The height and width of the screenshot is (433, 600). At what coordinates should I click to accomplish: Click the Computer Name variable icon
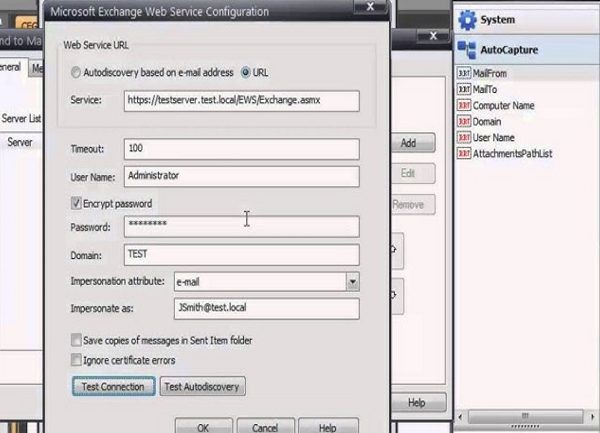(464, 105)
